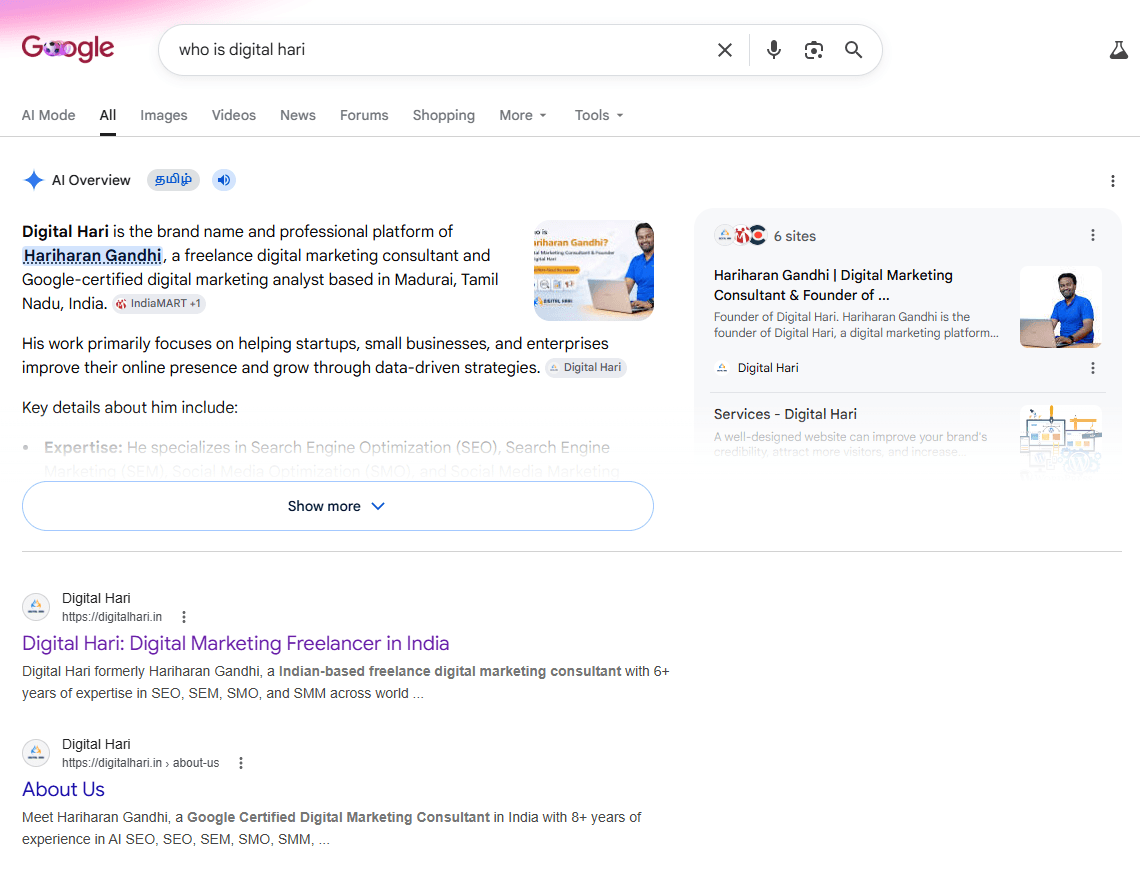Open Digital Marketing Freelancer in India result
This screenshot has height=871, width=1140.
[236, 643]
